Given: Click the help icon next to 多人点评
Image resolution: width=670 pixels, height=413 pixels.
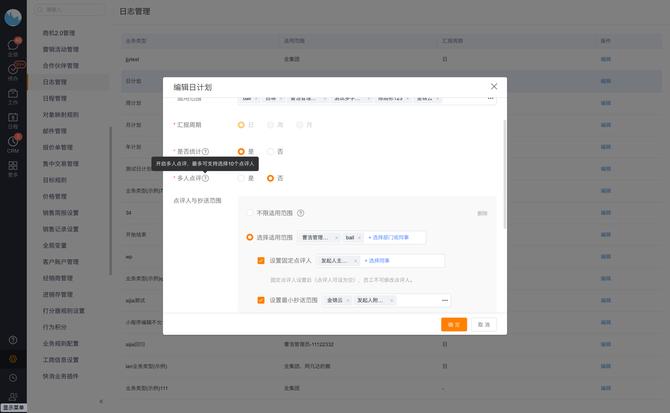Looking at the screenshot, I should (x=206, y=178).
